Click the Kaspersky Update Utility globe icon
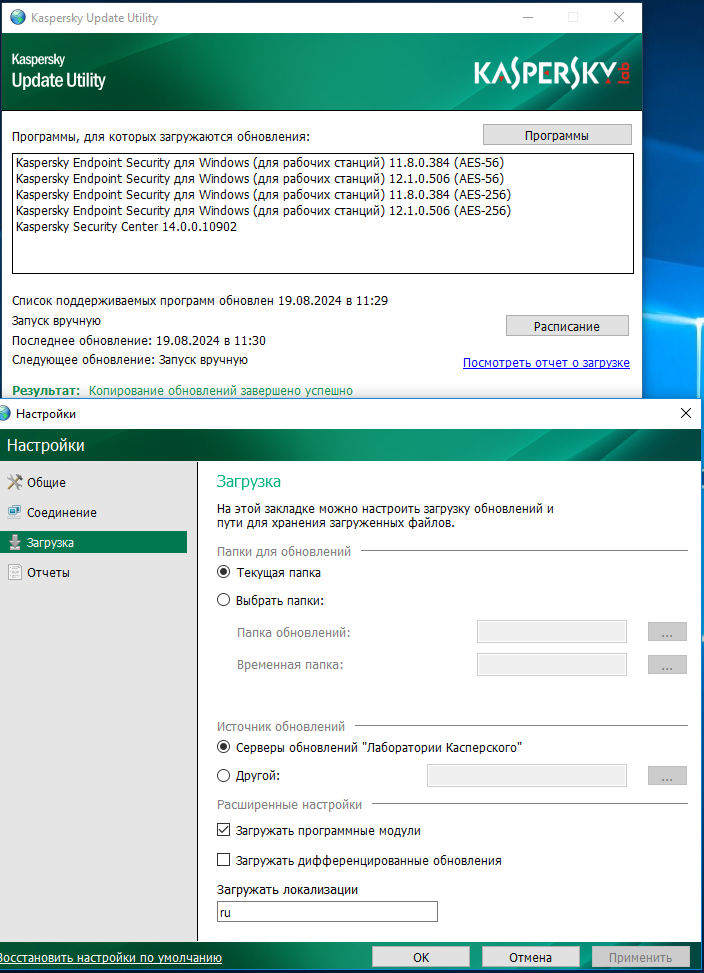704x973 pixels. (x=18, y=17)
